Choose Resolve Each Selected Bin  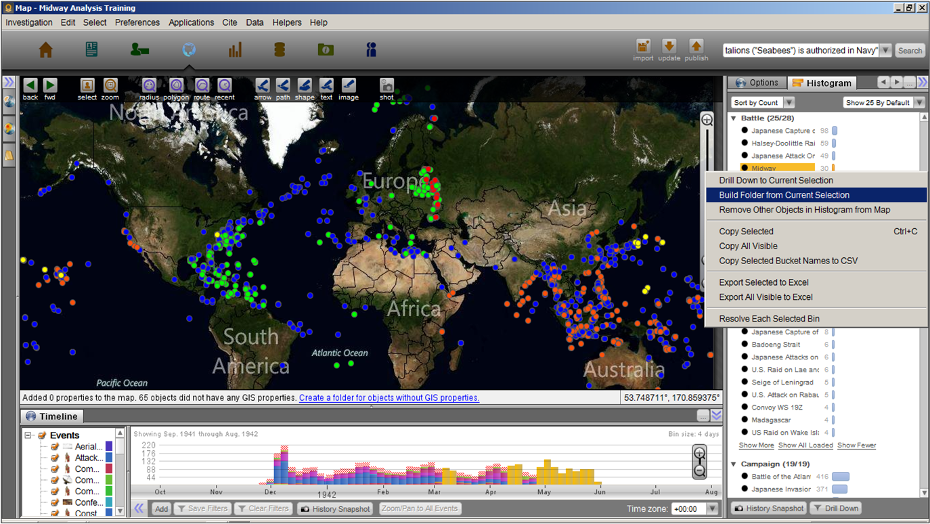point(816,319)
